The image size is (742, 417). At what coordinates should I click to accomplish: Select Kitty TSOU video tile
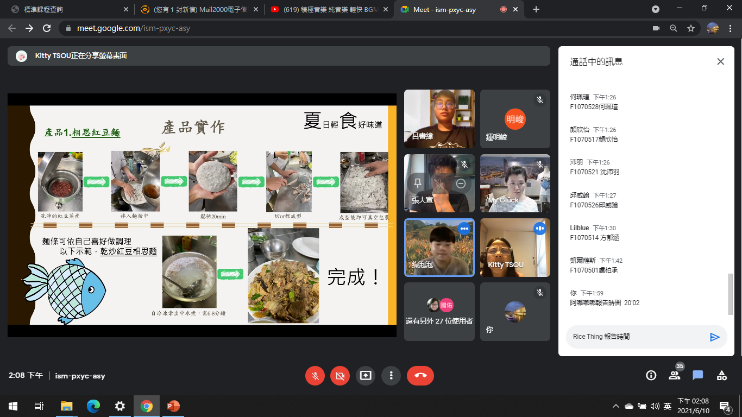pos(515,247)
